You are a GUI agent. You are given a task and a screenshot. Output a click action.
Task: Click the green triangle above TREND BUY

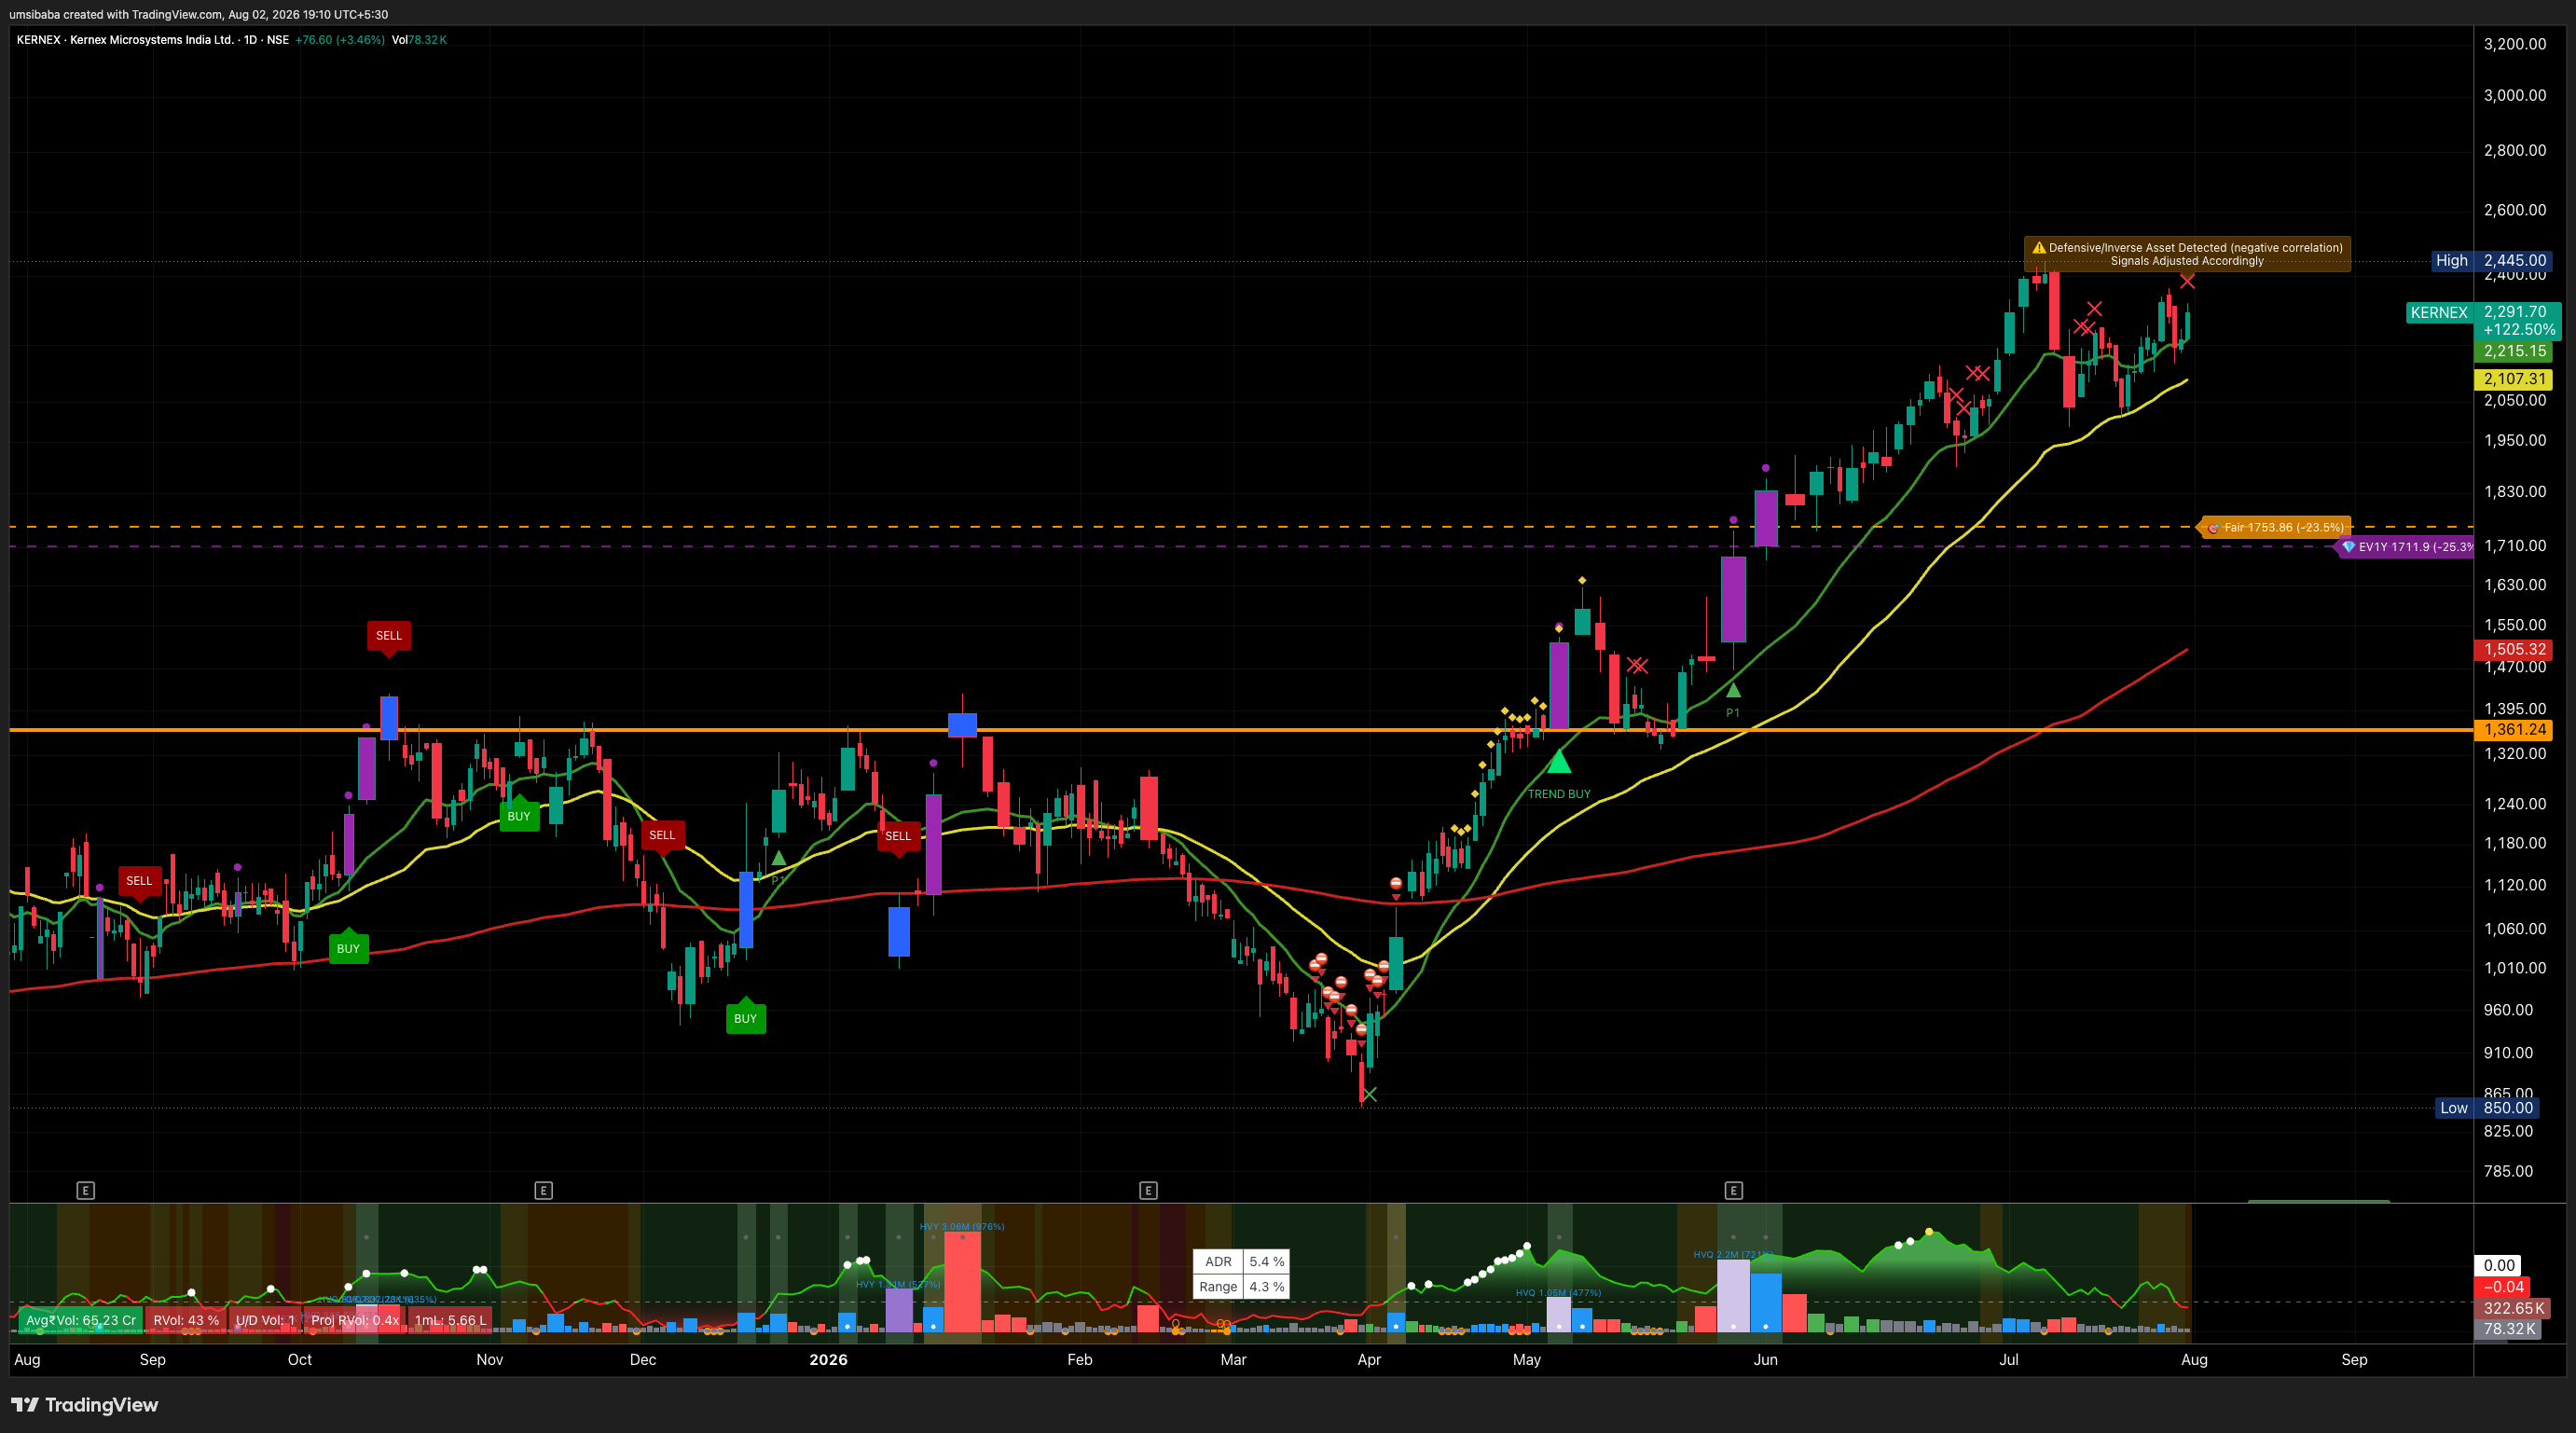tap(1559, 762)
